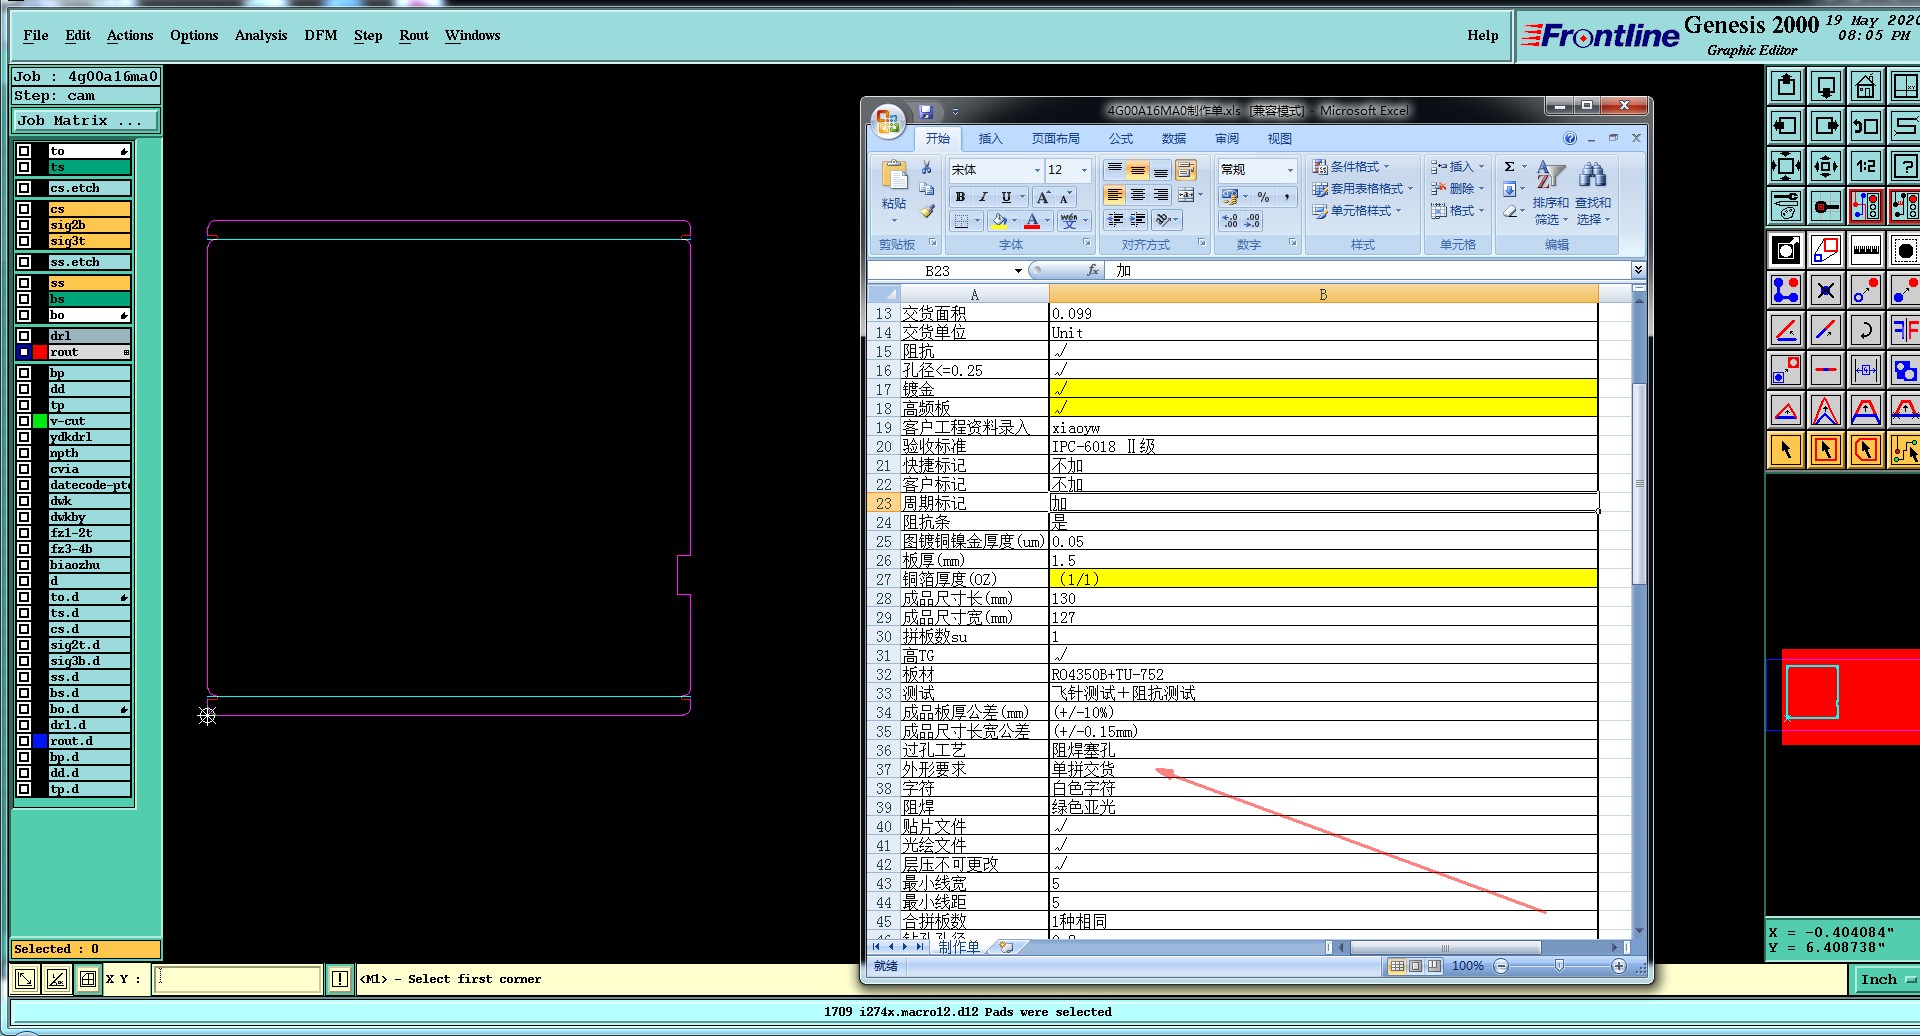This screenshot has height=1036, width=1920.
Task: Toggle the checkbox for the drl layer
Action: coord(24,336)
